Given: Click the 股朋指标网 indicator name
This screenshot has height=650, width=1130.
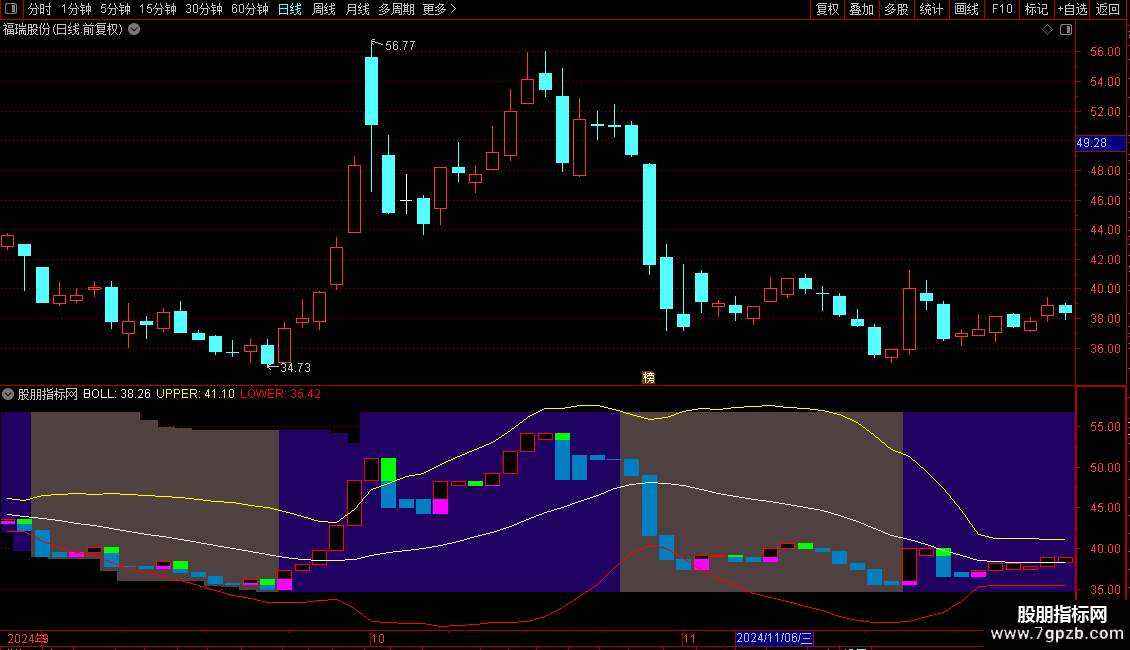Looking at the screenshot, I should point(48,394).
